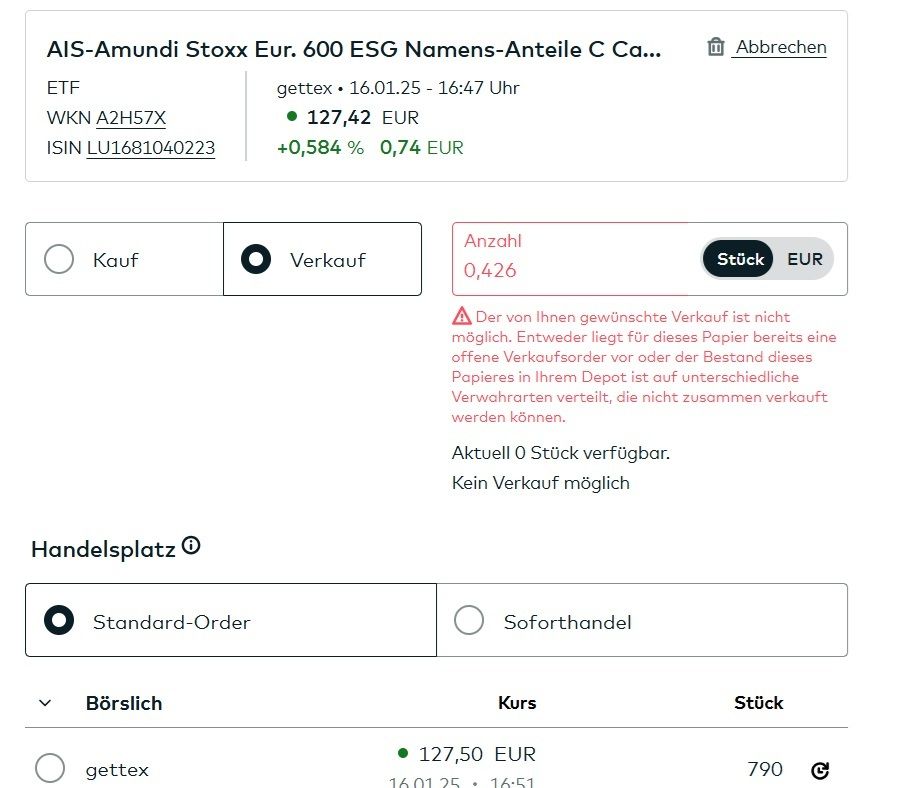The image size is (907, 788).
Task: Choose the Soforthandel option
Action: point(469,621)
